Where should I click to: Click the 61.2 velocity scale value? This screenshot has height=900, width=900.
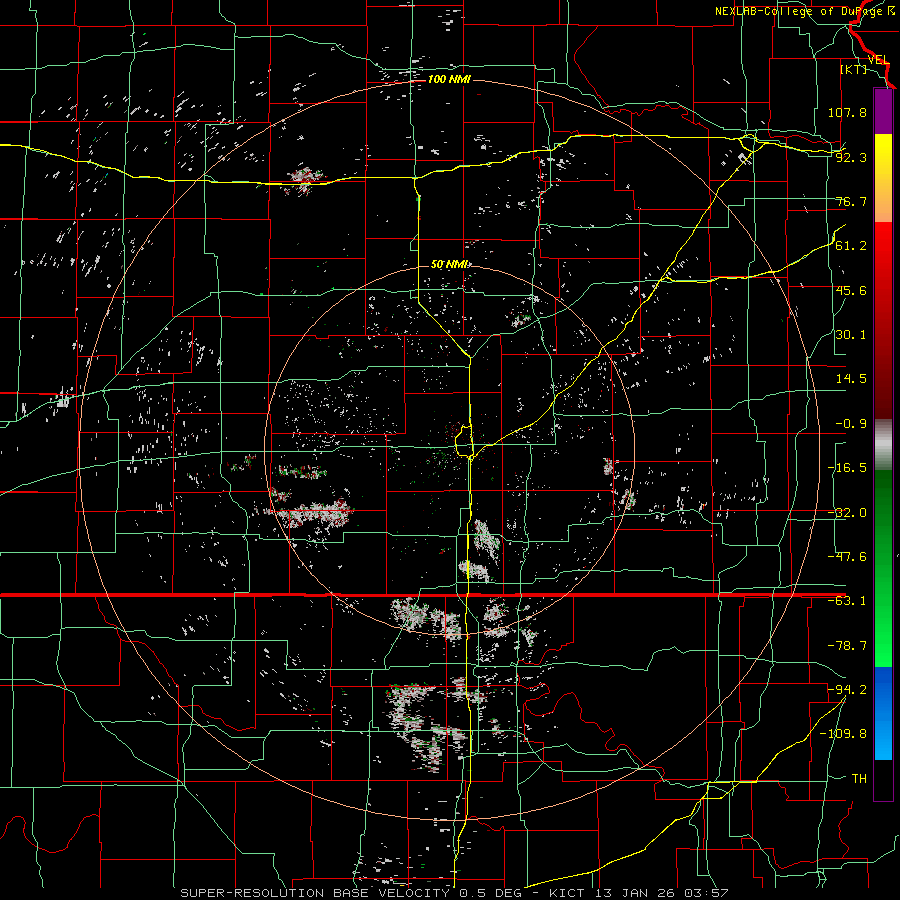click(x=851, y=246)
